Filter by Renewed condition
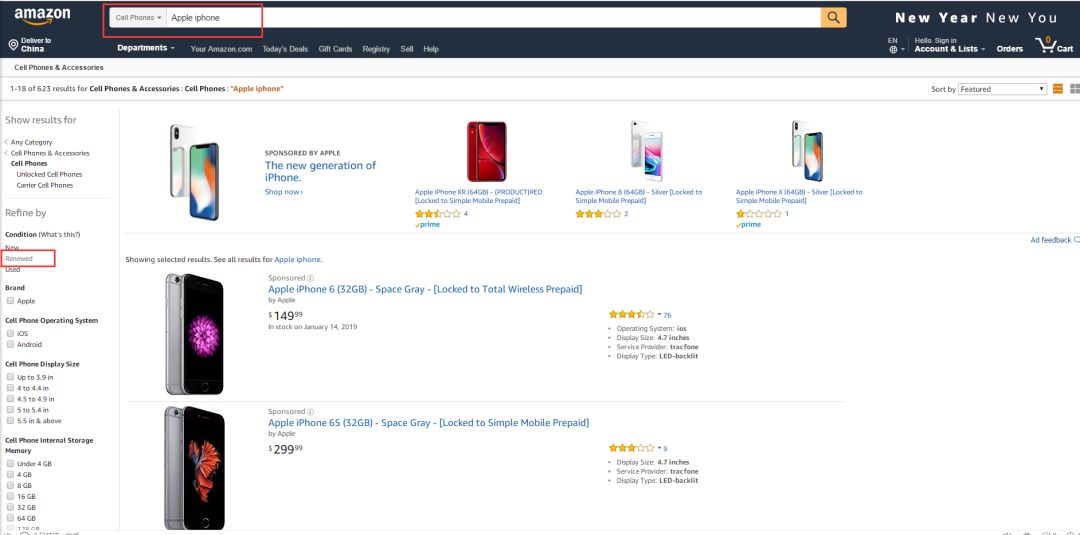This screenshot has width=1080, height=535. pyautogui.click(x=19, y=259)
